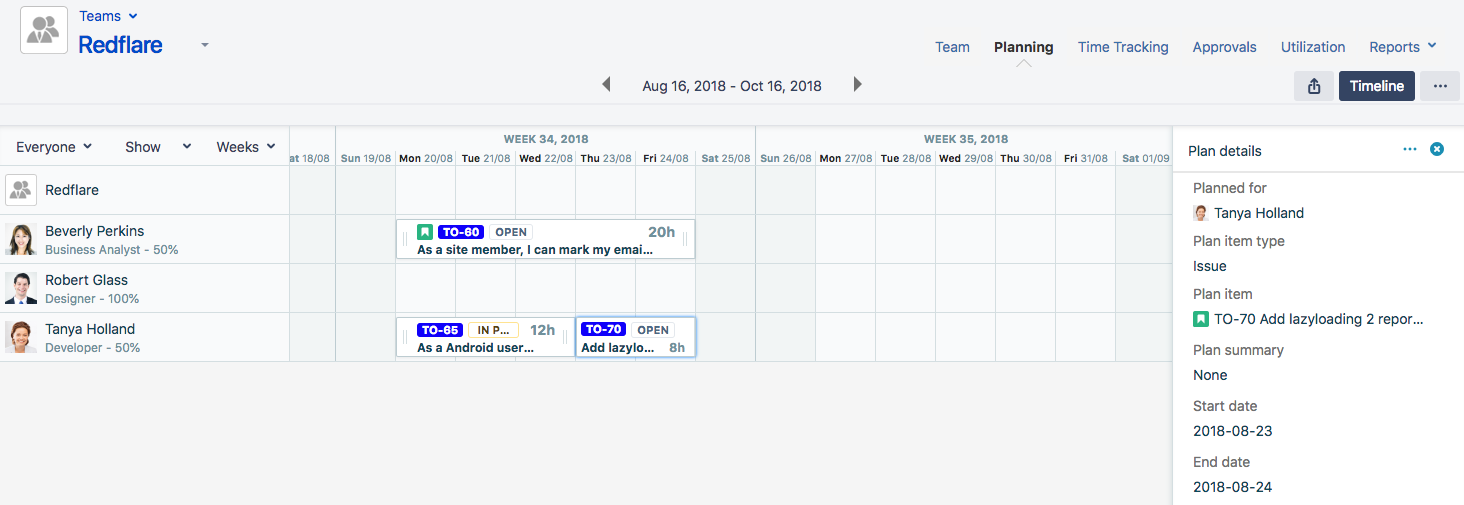This screenshot has width=1464, height=505.
Task: Open the Everyone filter dropdown
Action: coord(54,147)
